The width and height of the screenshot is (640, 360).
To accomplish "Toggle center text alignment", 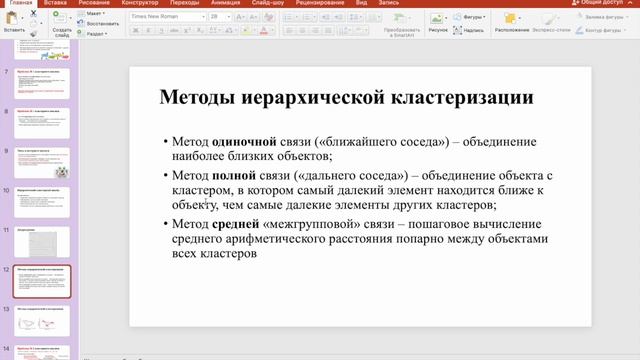I will (302, 31).
